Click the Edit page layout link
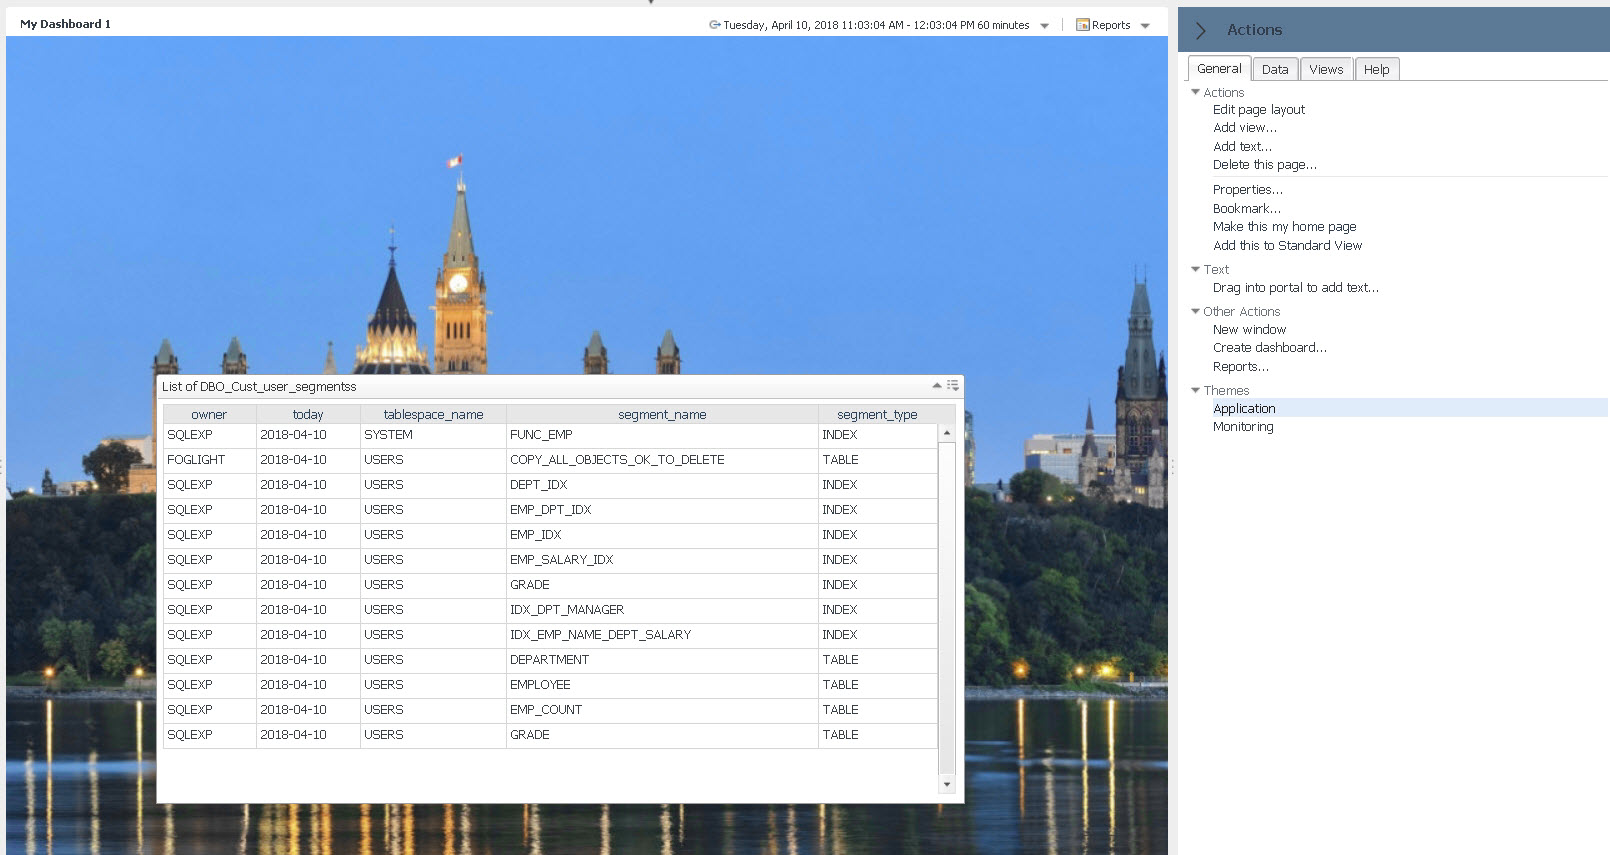Screen dimensions: 1610x855 point(1258,110)
